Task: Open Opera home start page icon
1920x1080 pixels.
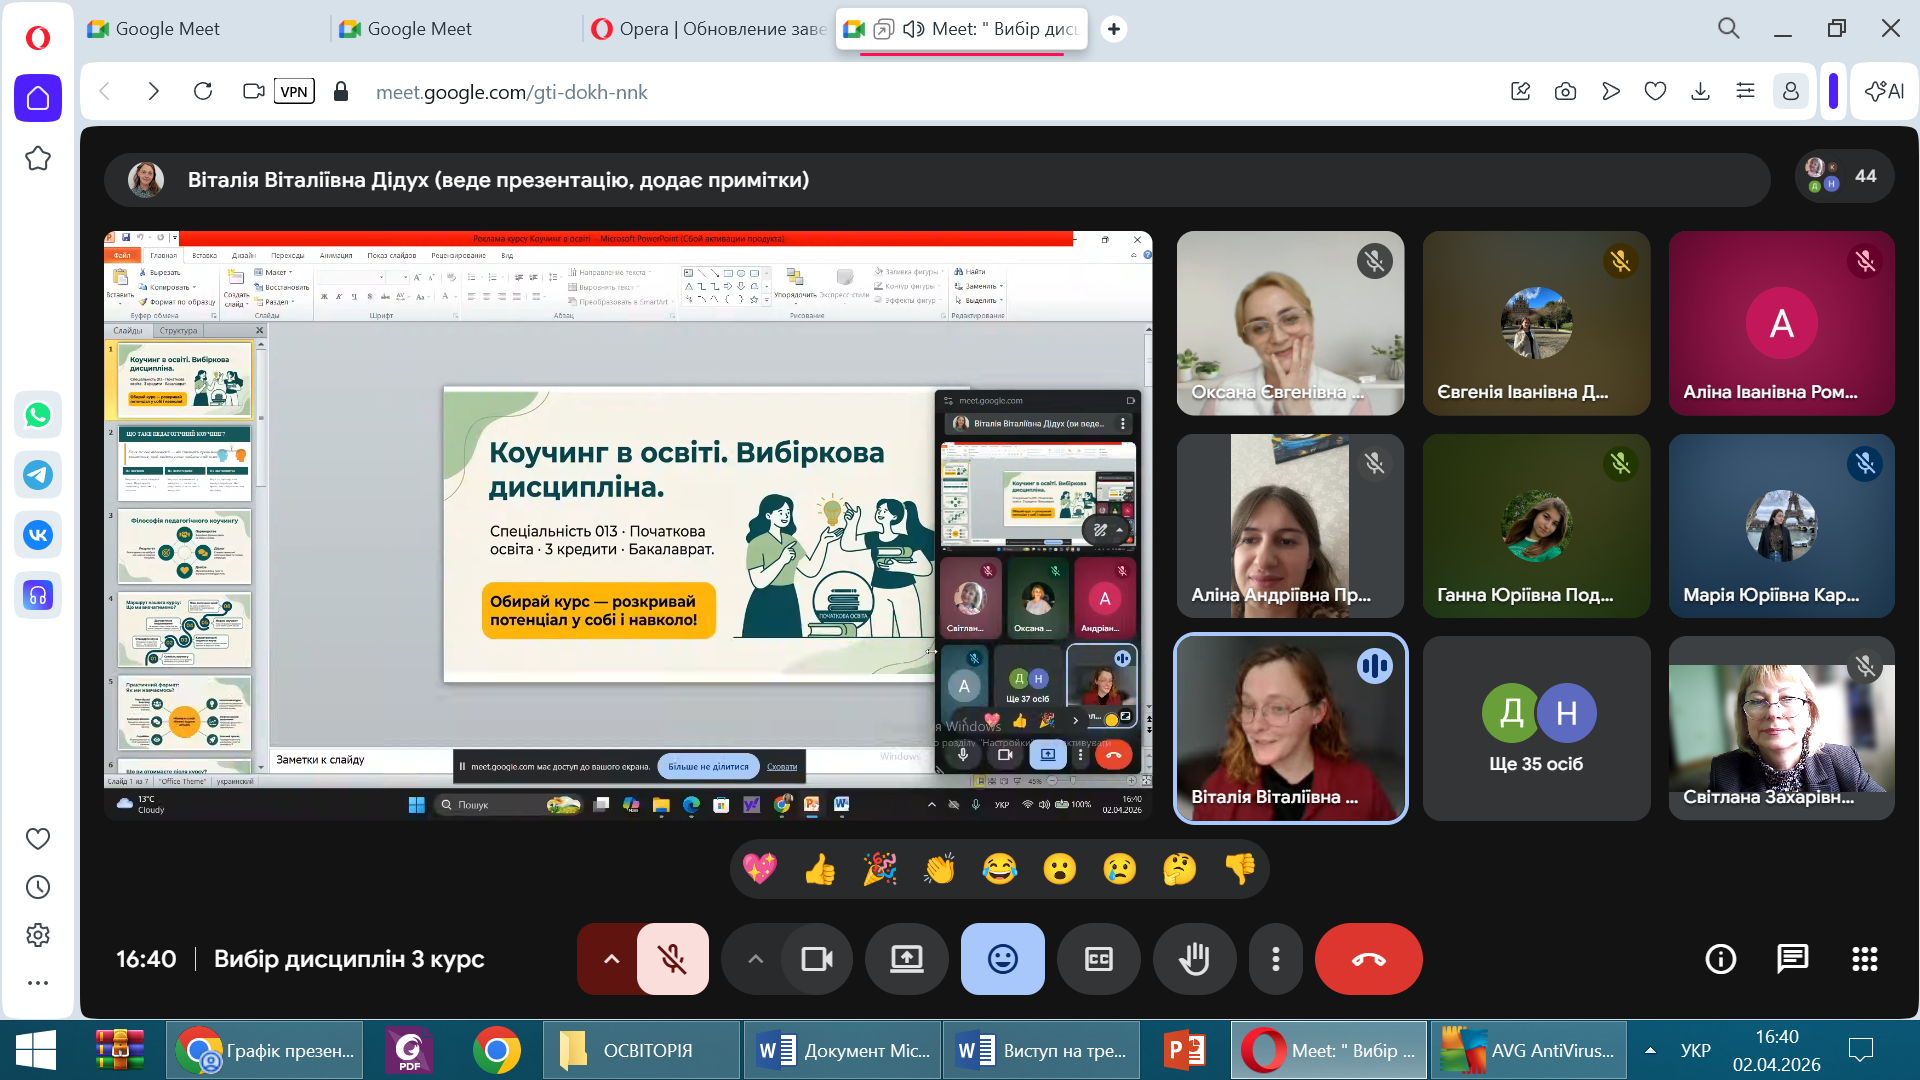Action: click(38, 98)
